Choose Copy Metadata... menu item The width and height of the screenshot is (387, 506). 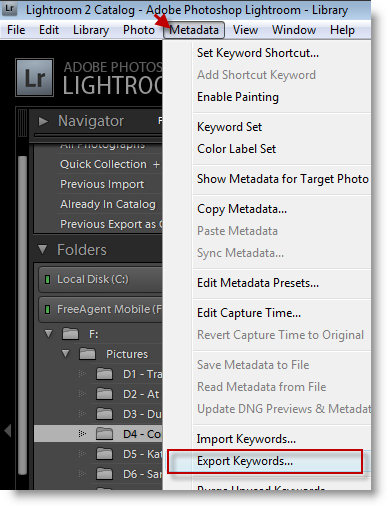click(x=242, y=209)
